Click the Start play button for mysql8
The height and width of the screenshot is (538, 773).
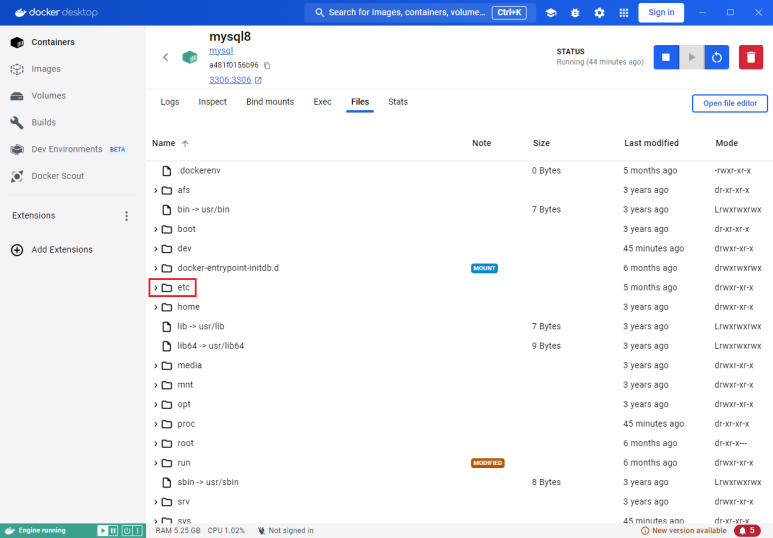pyautogui.click(x=692, y=57)
